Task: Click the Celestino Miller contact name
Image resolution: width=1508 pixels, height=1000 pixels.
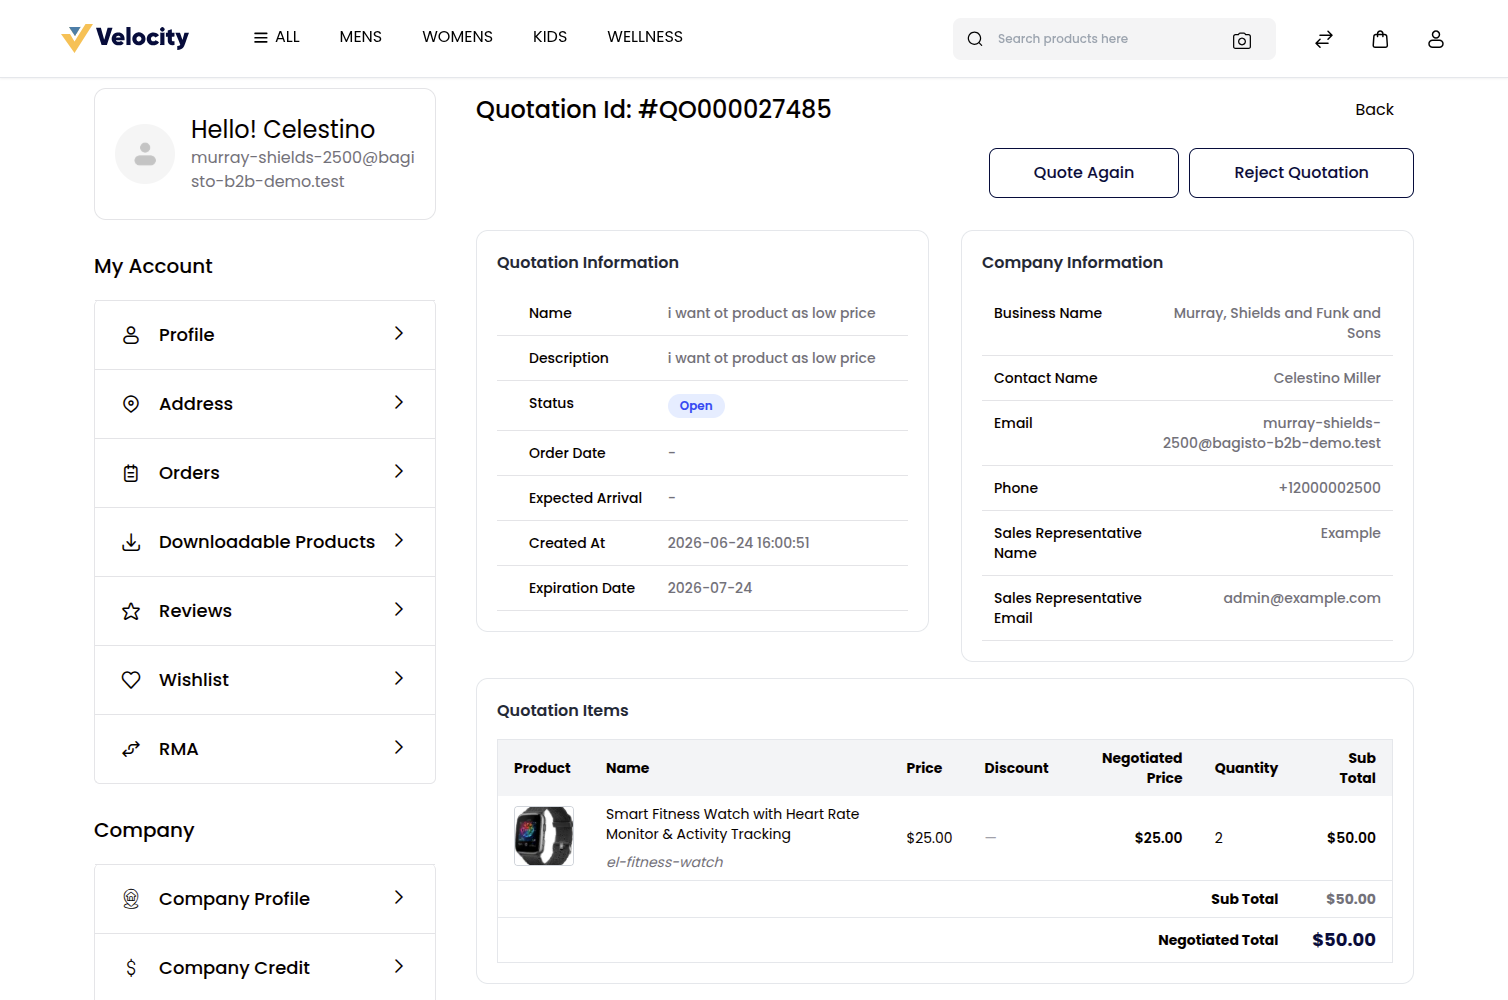Action: click(1327, 378)
